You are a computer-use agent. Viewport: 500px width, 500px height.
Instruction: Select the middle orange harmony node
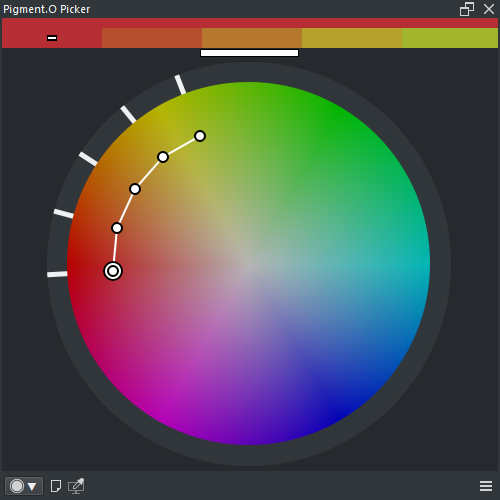point(135,189)
